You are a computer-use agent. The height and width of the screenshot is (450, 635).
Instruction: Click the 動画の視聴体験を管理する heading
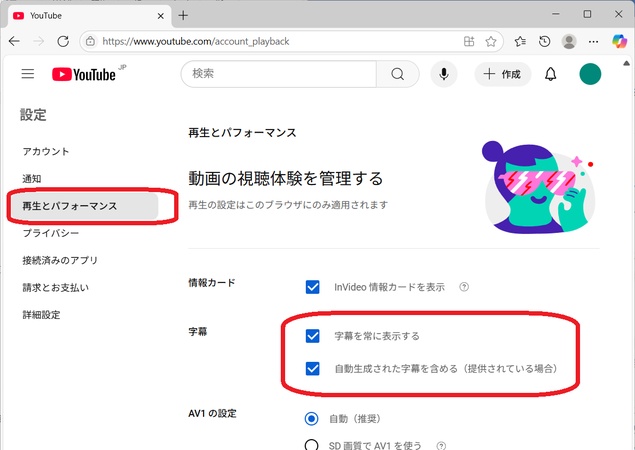click(286, 178)
